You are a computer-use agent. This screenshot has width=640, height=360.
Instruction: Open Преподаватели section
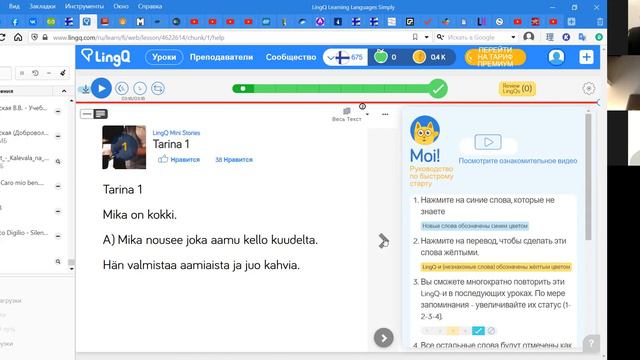coord(221,57)
